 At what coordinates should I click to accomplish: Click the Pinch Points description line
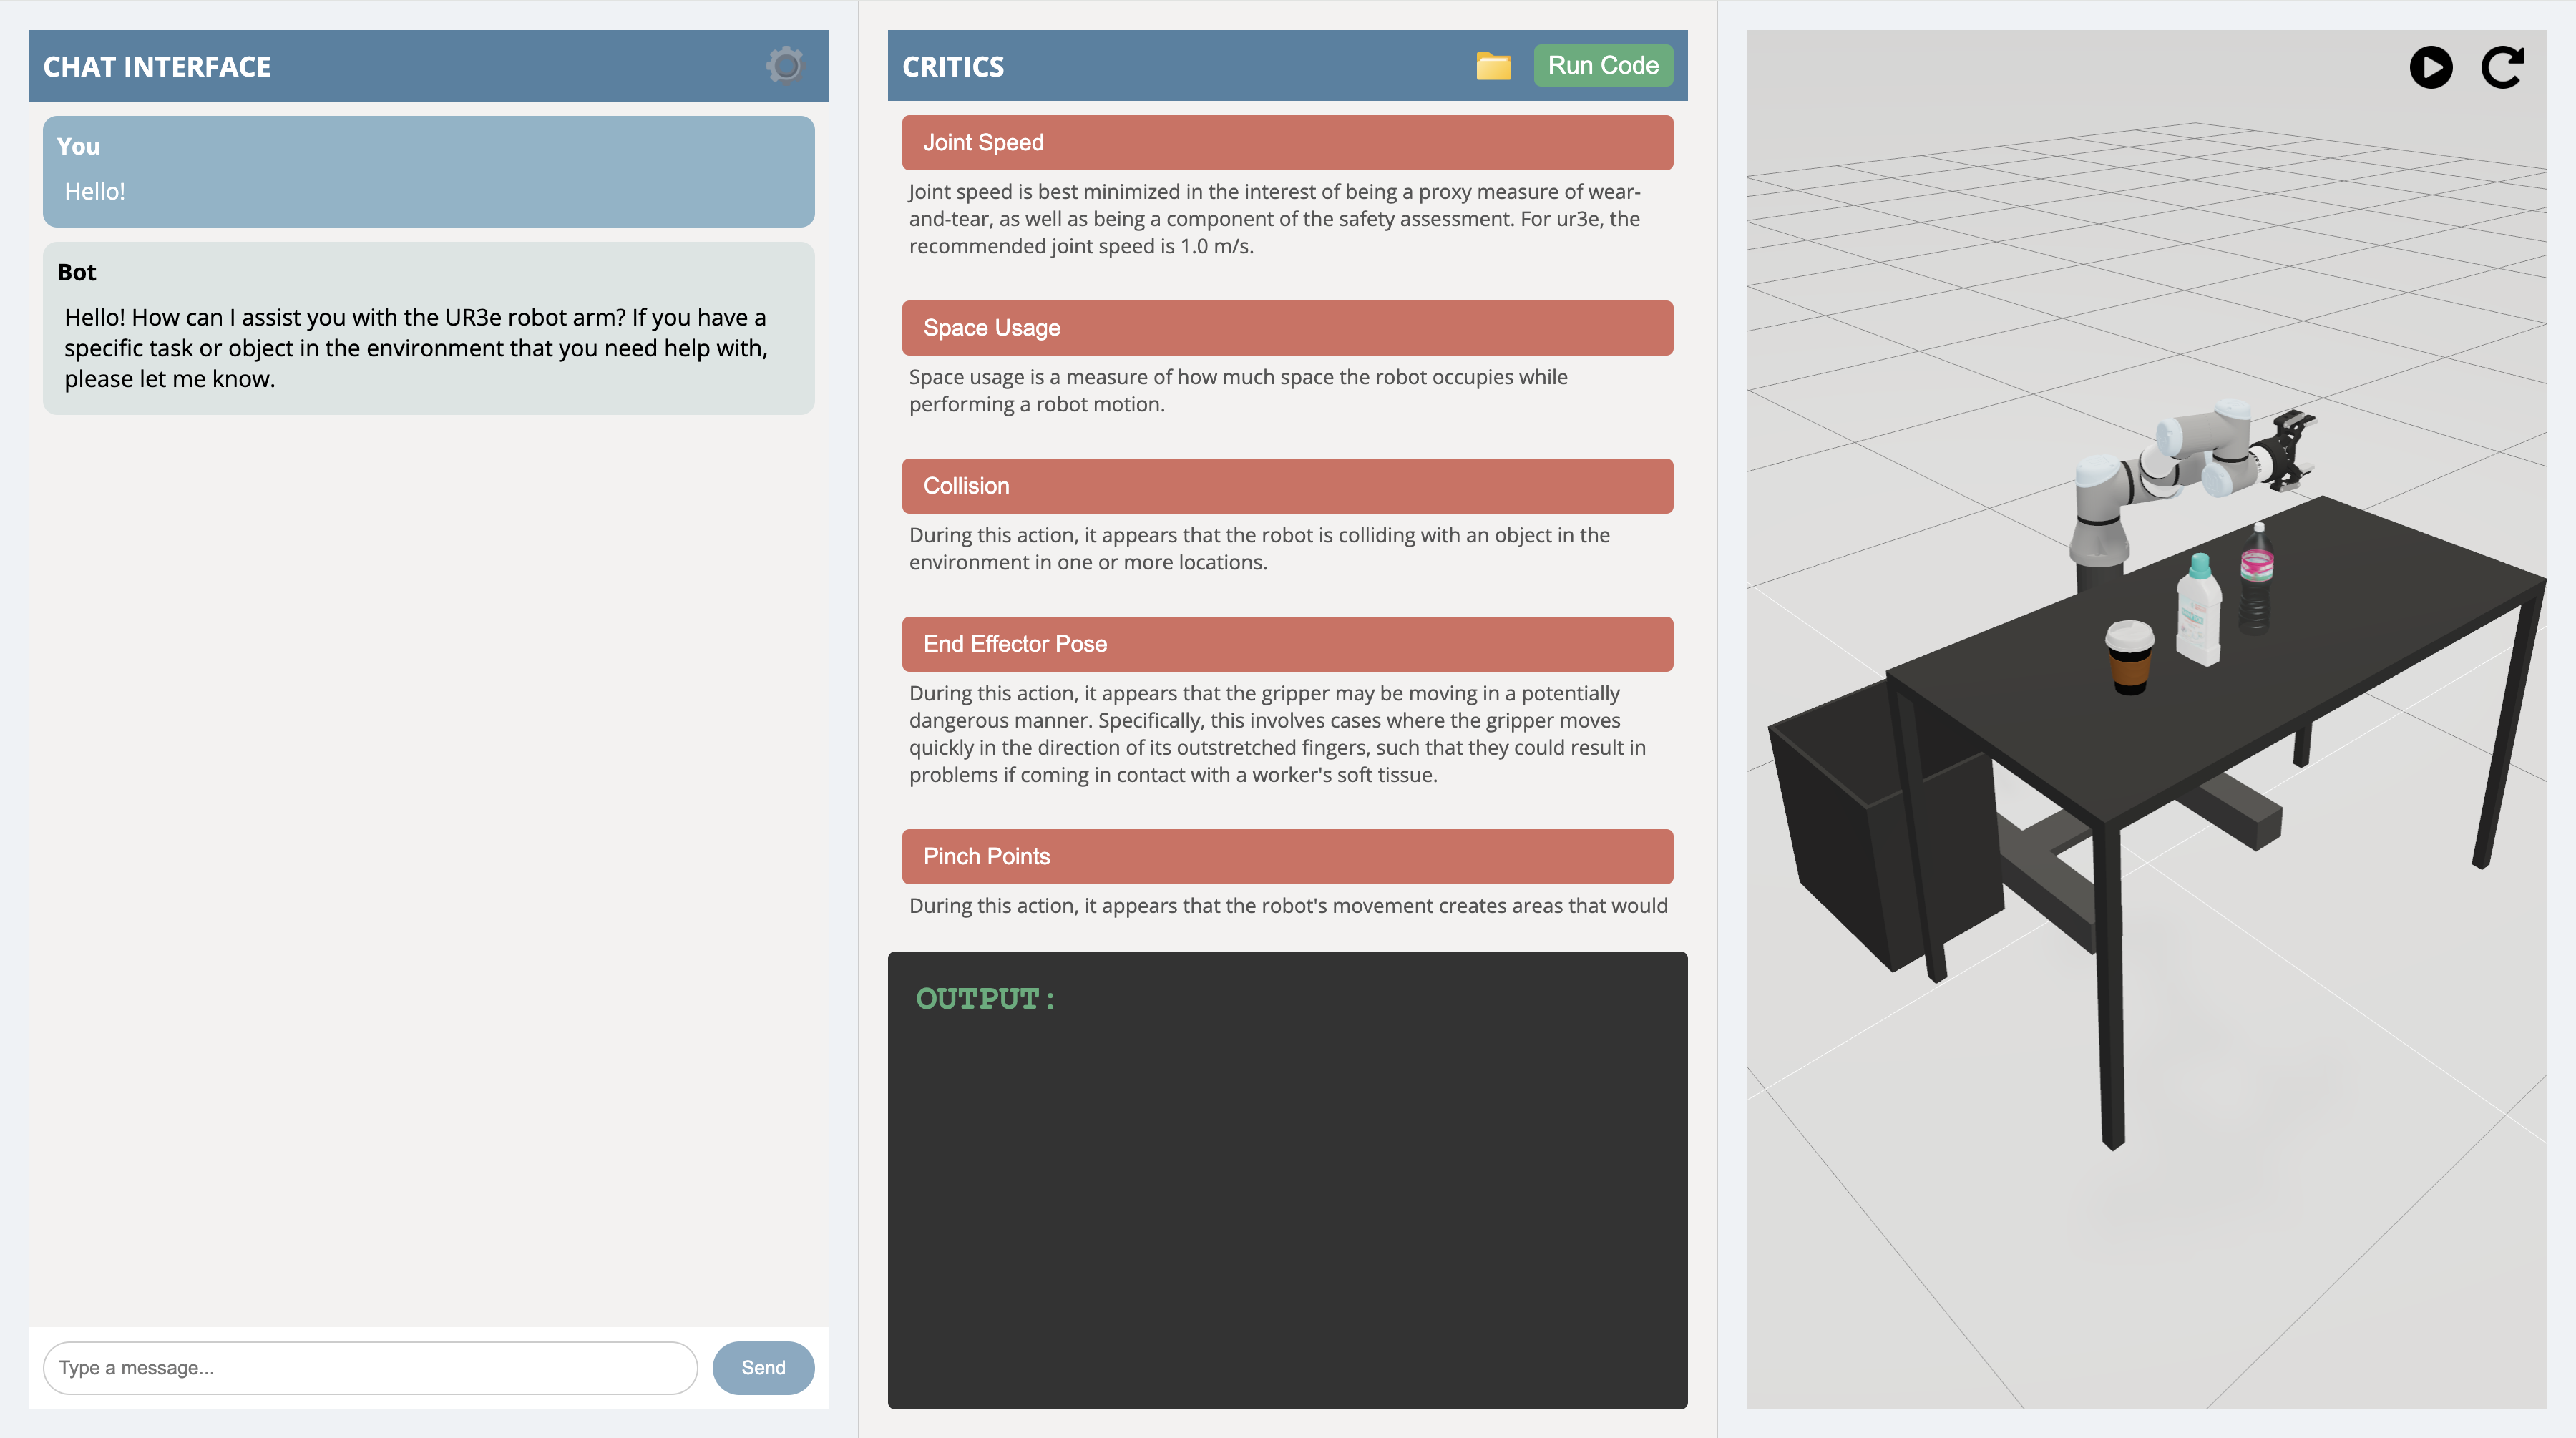[1288, 905]
